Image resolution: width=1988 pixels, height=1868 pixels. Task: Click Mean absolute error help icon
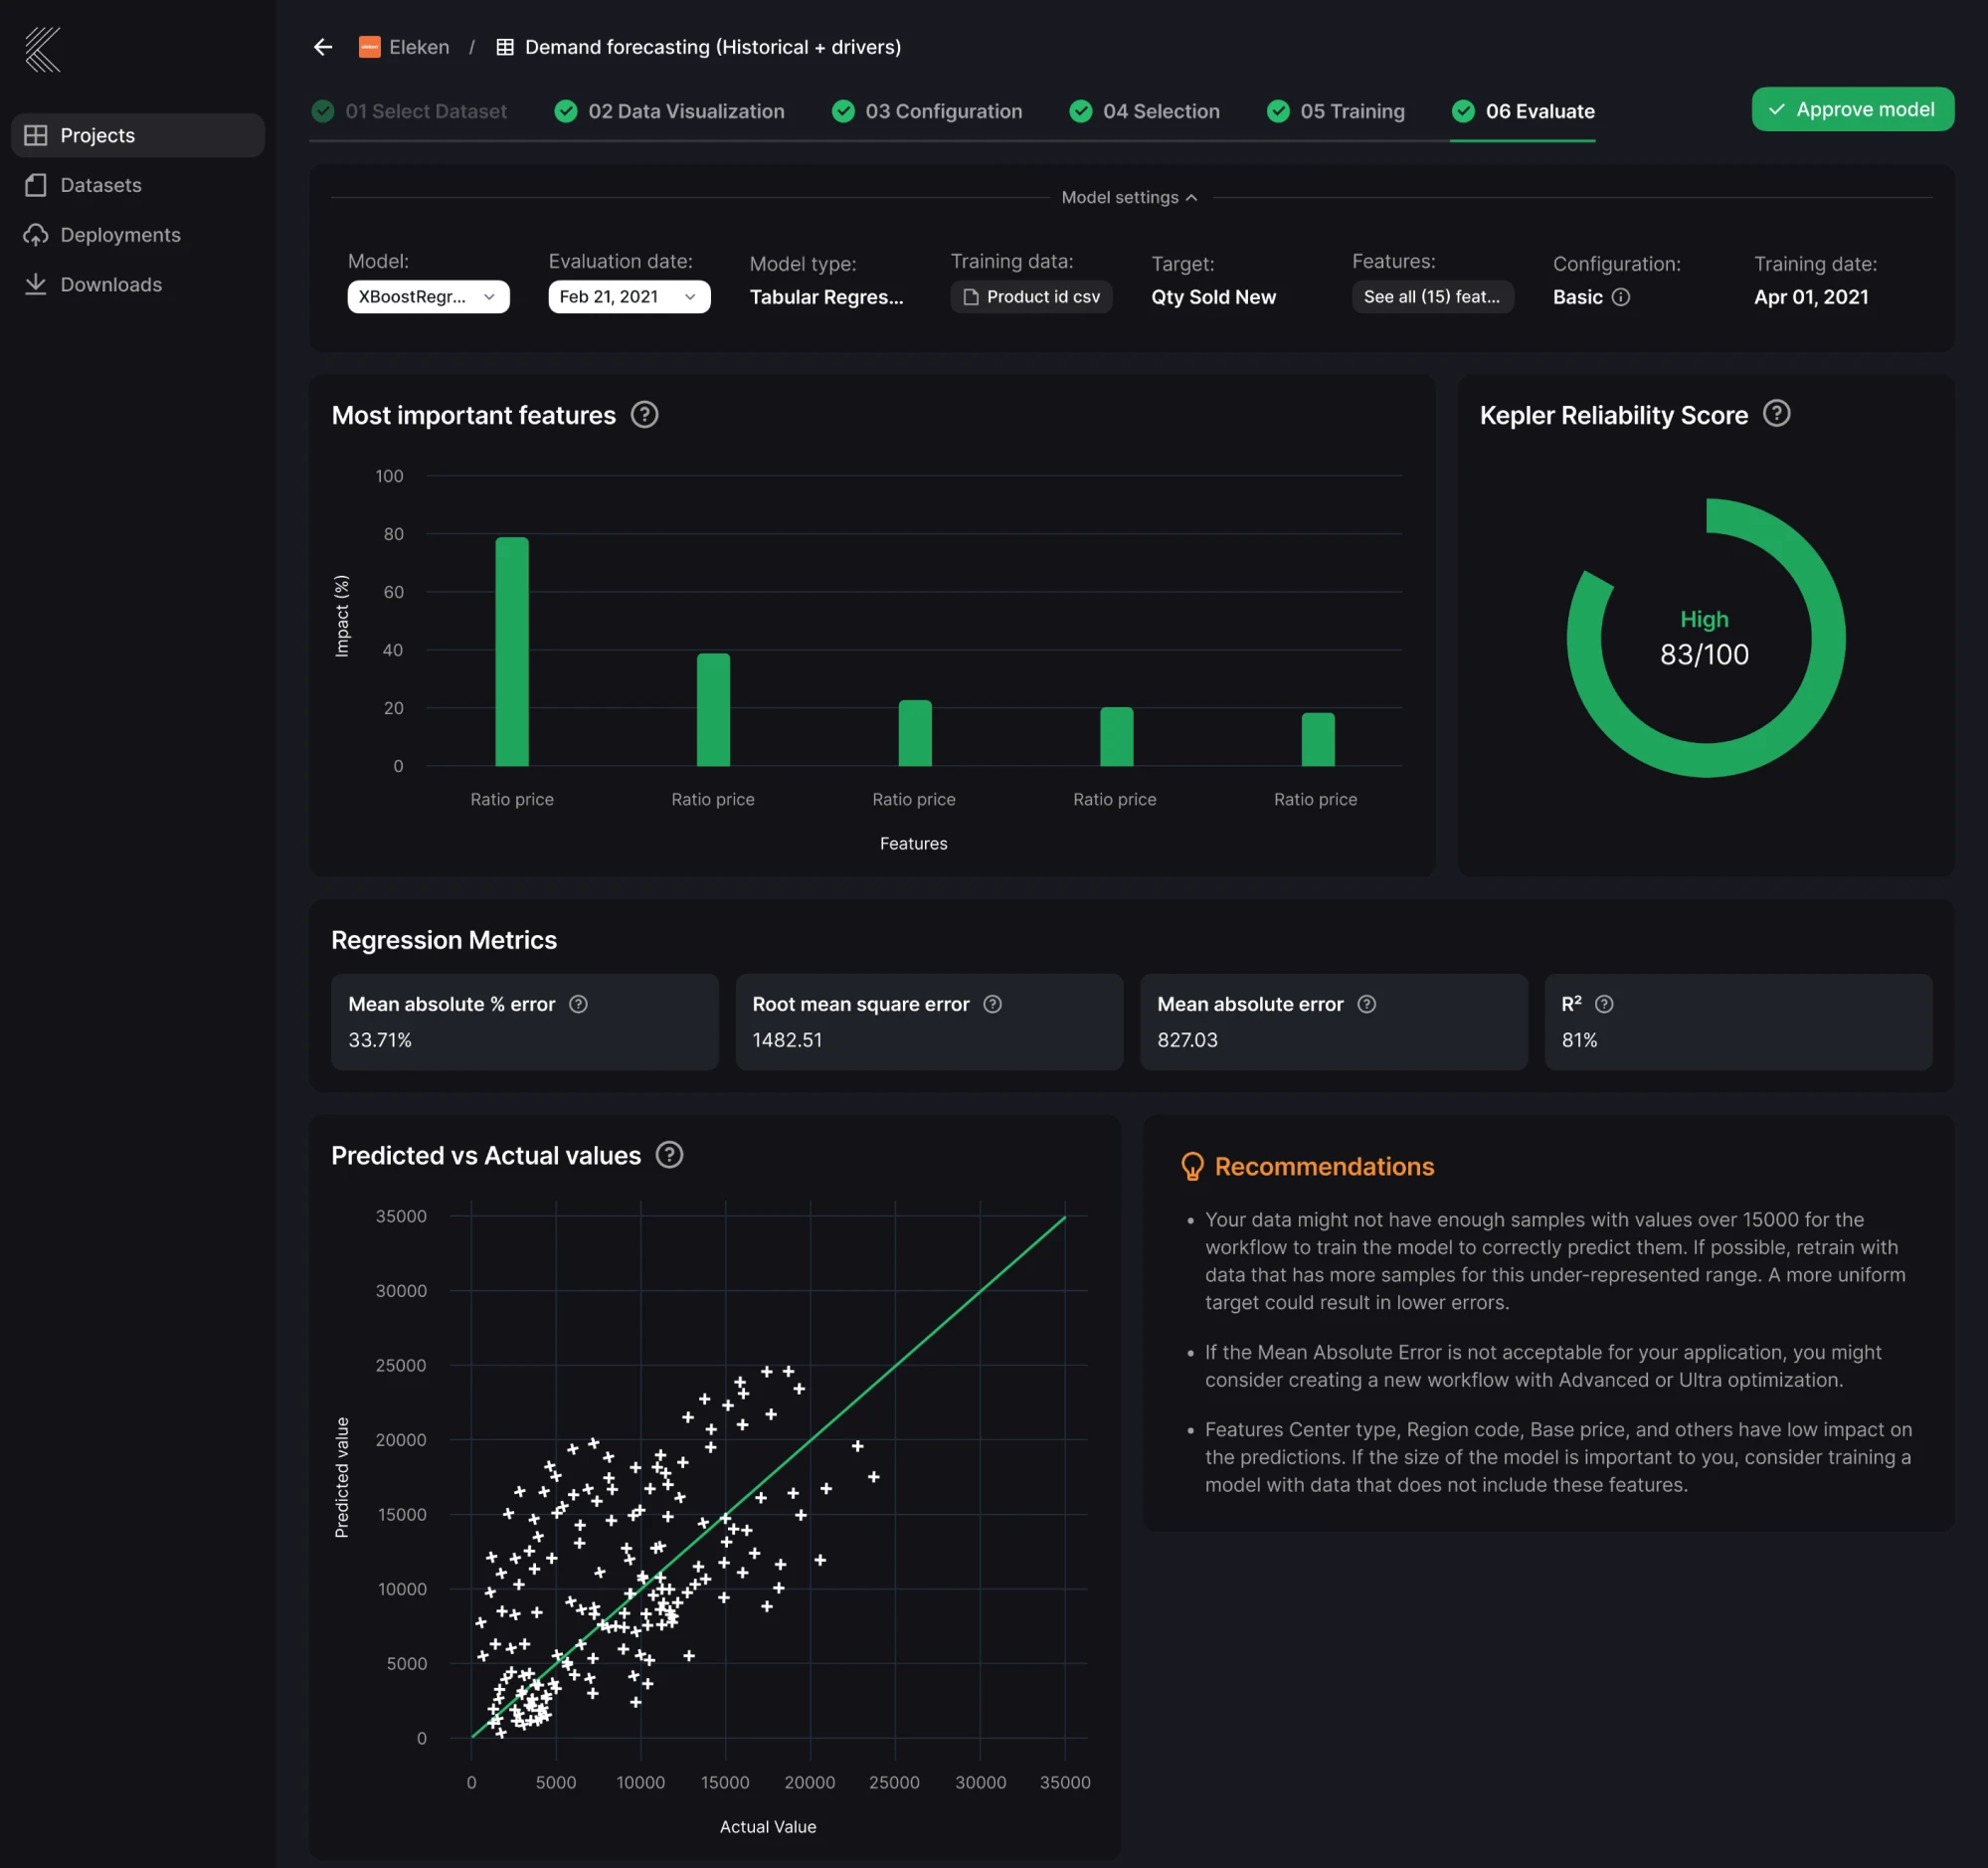tap(1366, 1004)
